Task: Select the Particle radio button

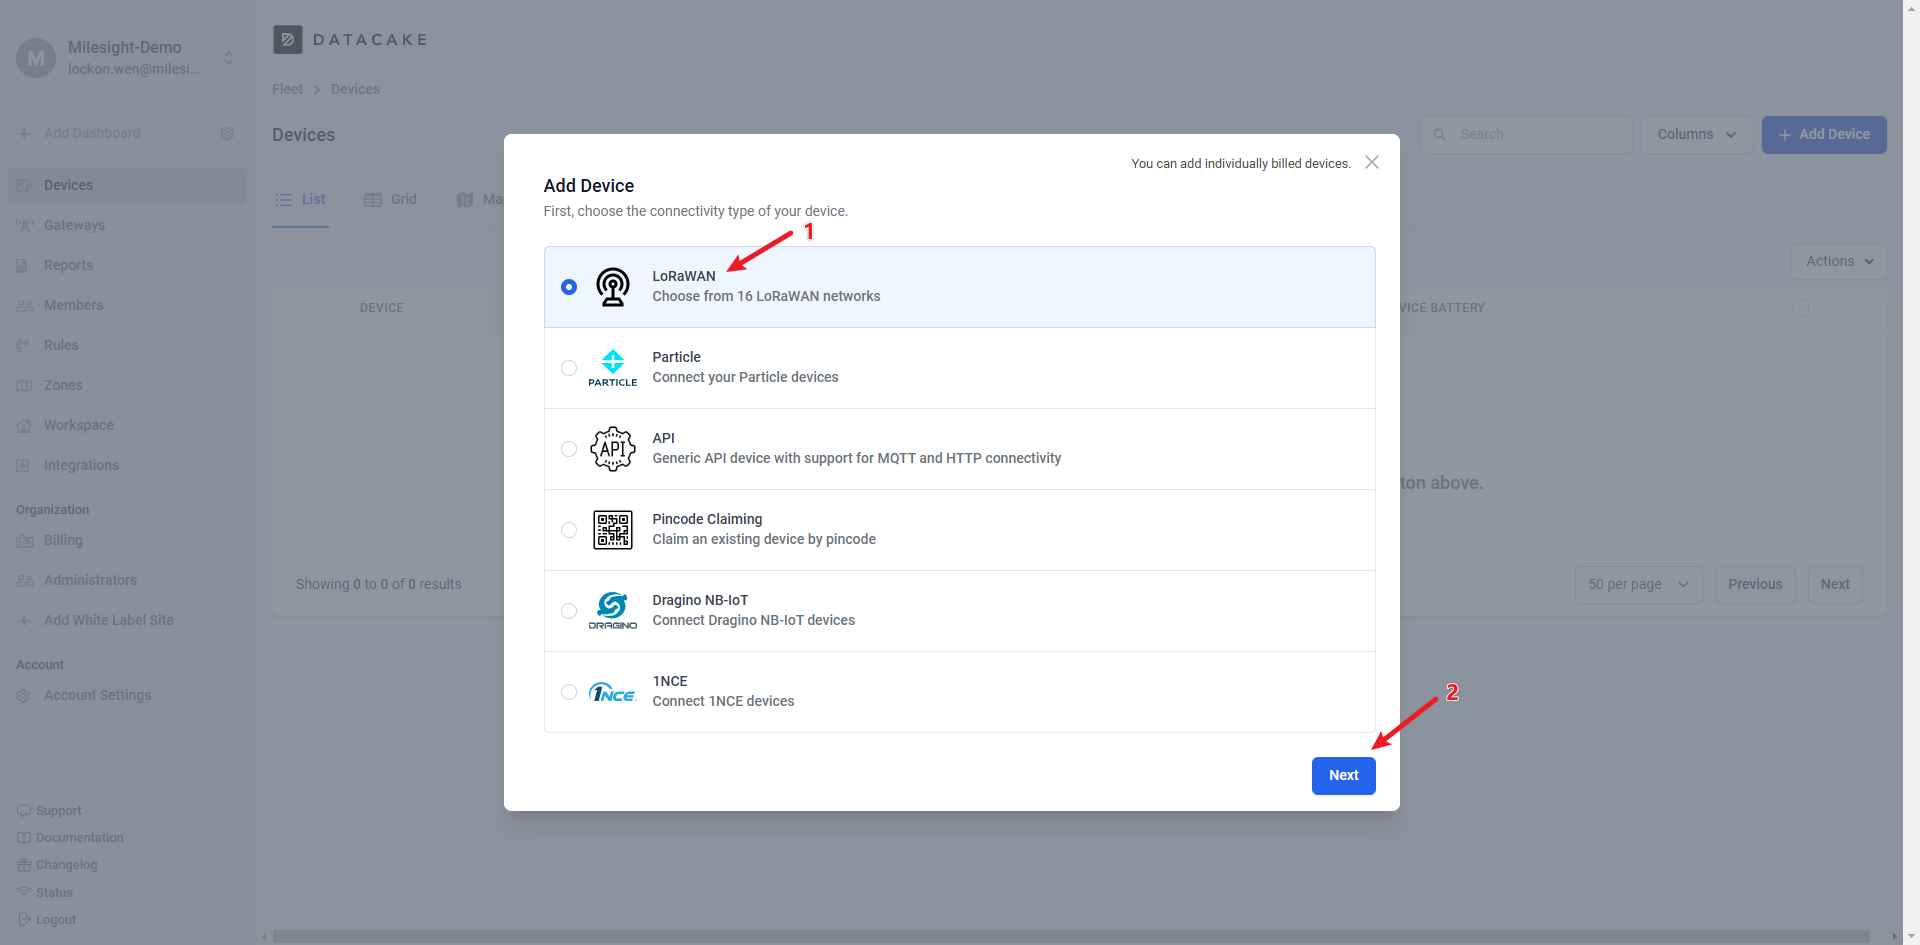Action: (x=569, y=368)
